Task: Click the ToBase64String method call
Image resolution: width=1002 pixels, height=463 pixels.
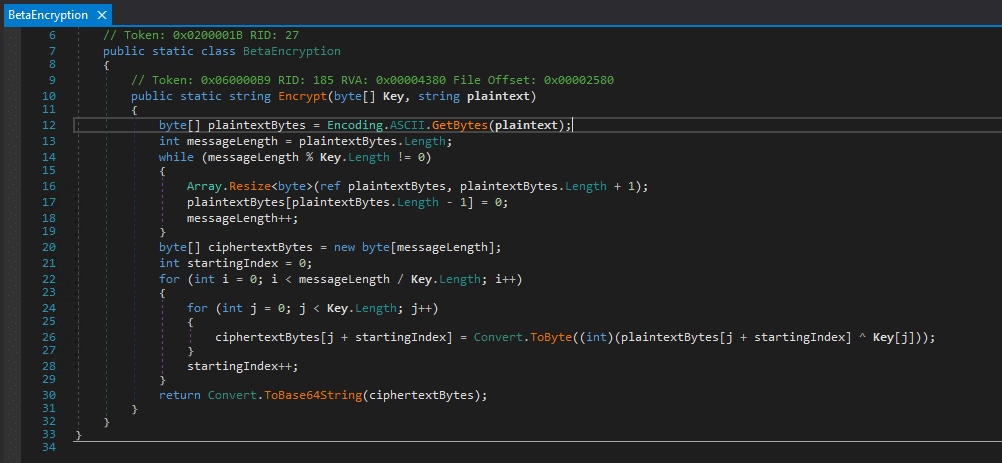Action: point(312,395)
